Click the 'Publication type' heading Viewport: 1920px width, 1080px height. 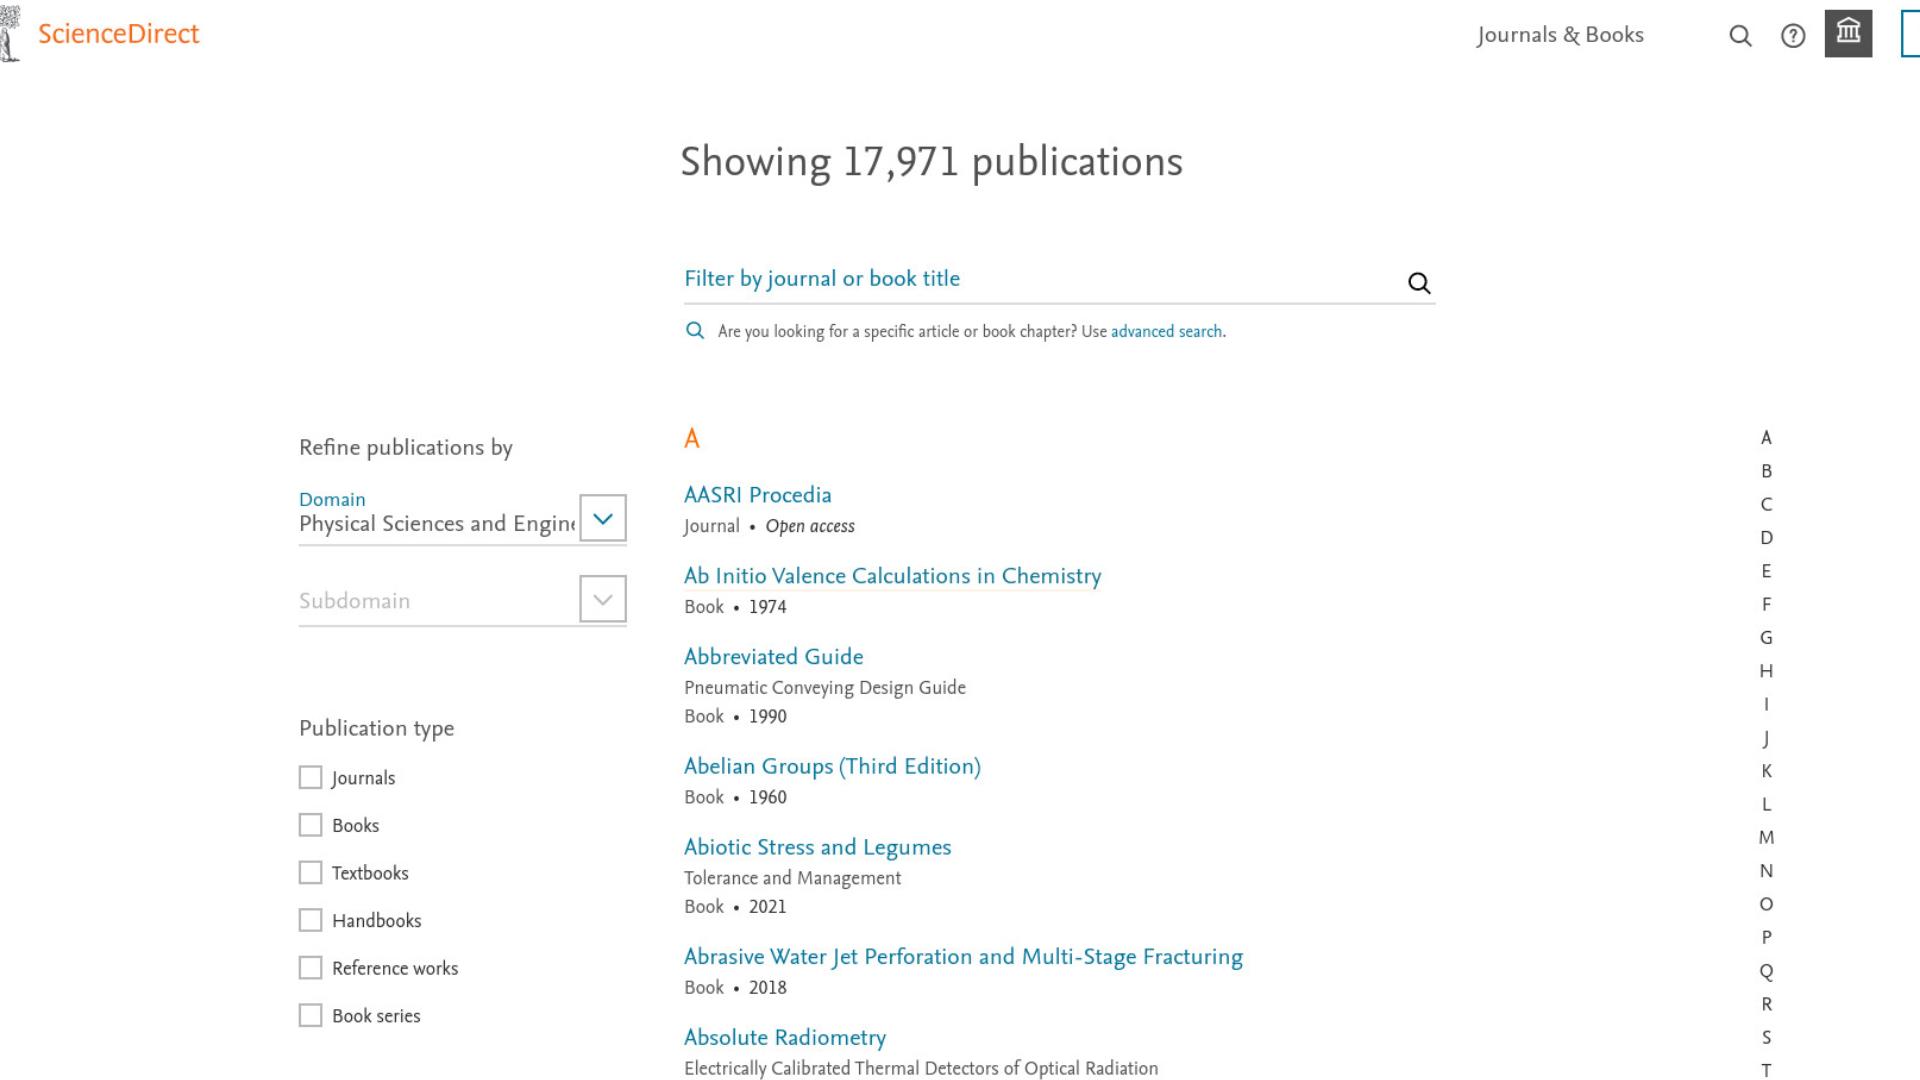point(376,729)
